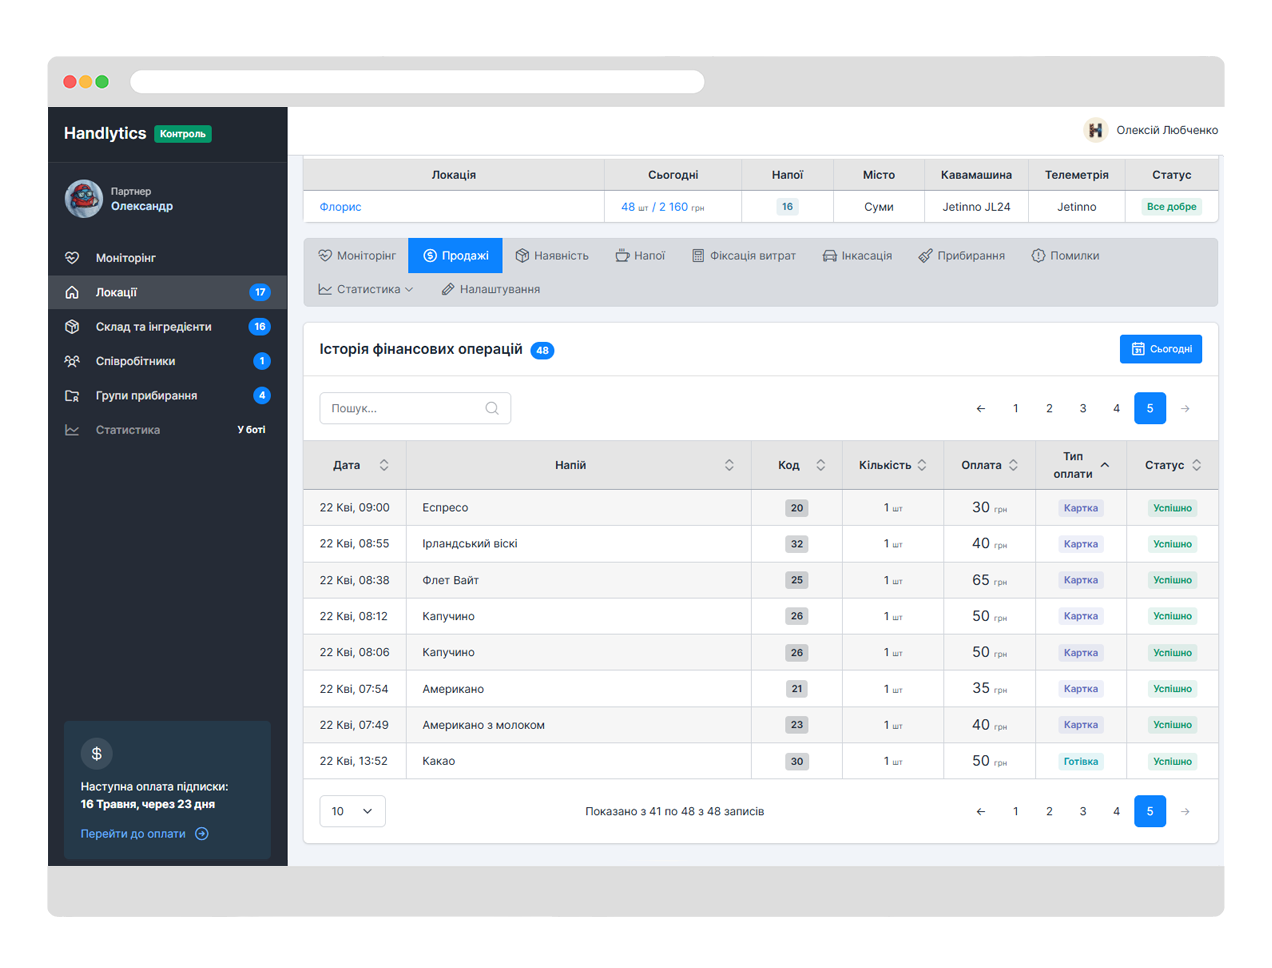
Task: Click the cube icon on Наявність tab
Action: [522, 256]
